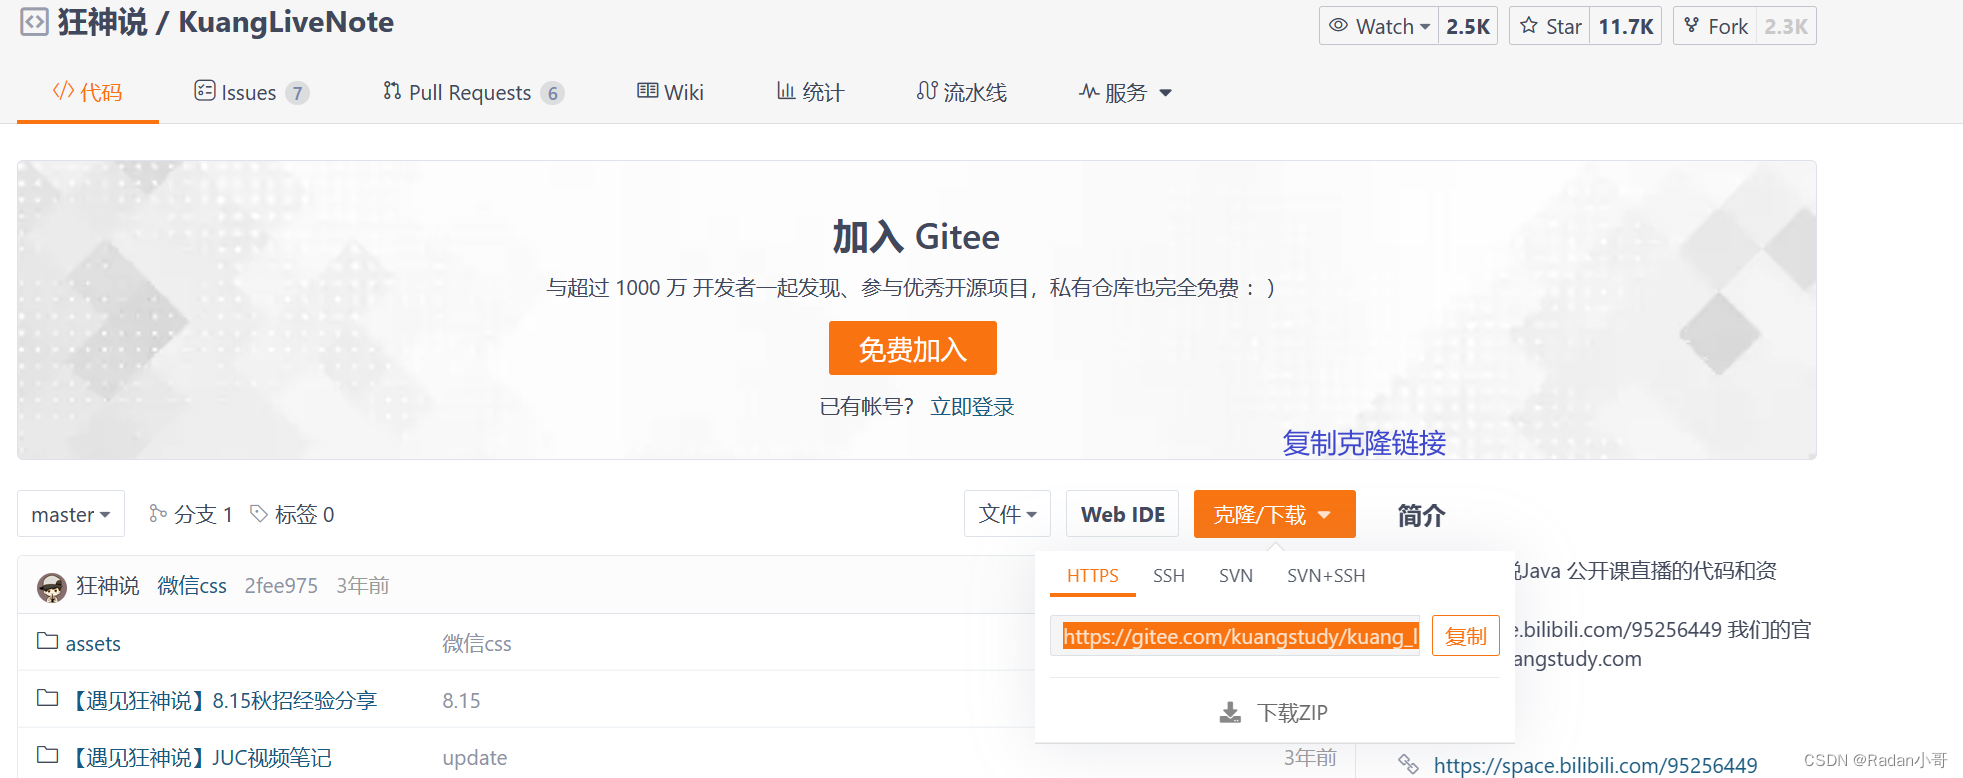
Task: Click the 立即登录 link
Action: tap(972, 406)
